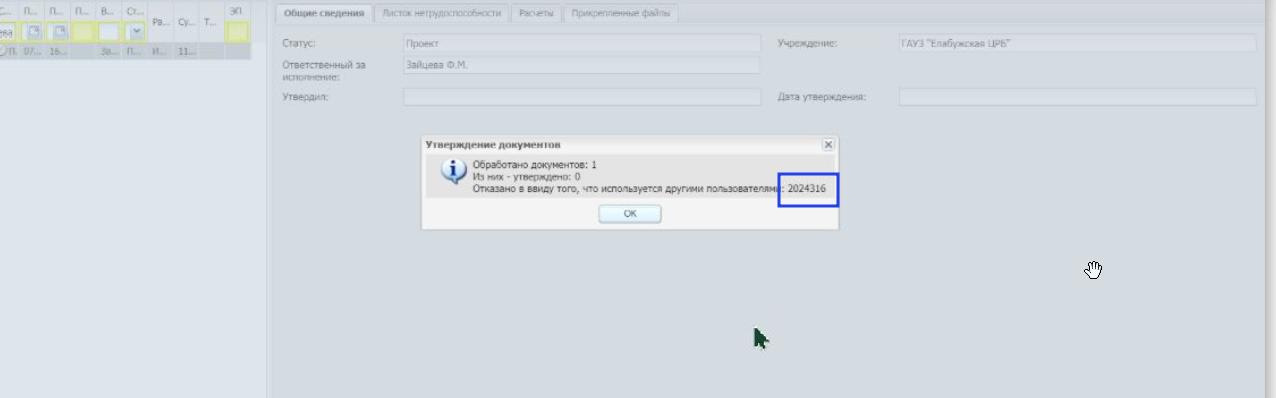1276x398 pixels.
Task: Select the Прикрепленные файлы tab
Action: point(621,14)
